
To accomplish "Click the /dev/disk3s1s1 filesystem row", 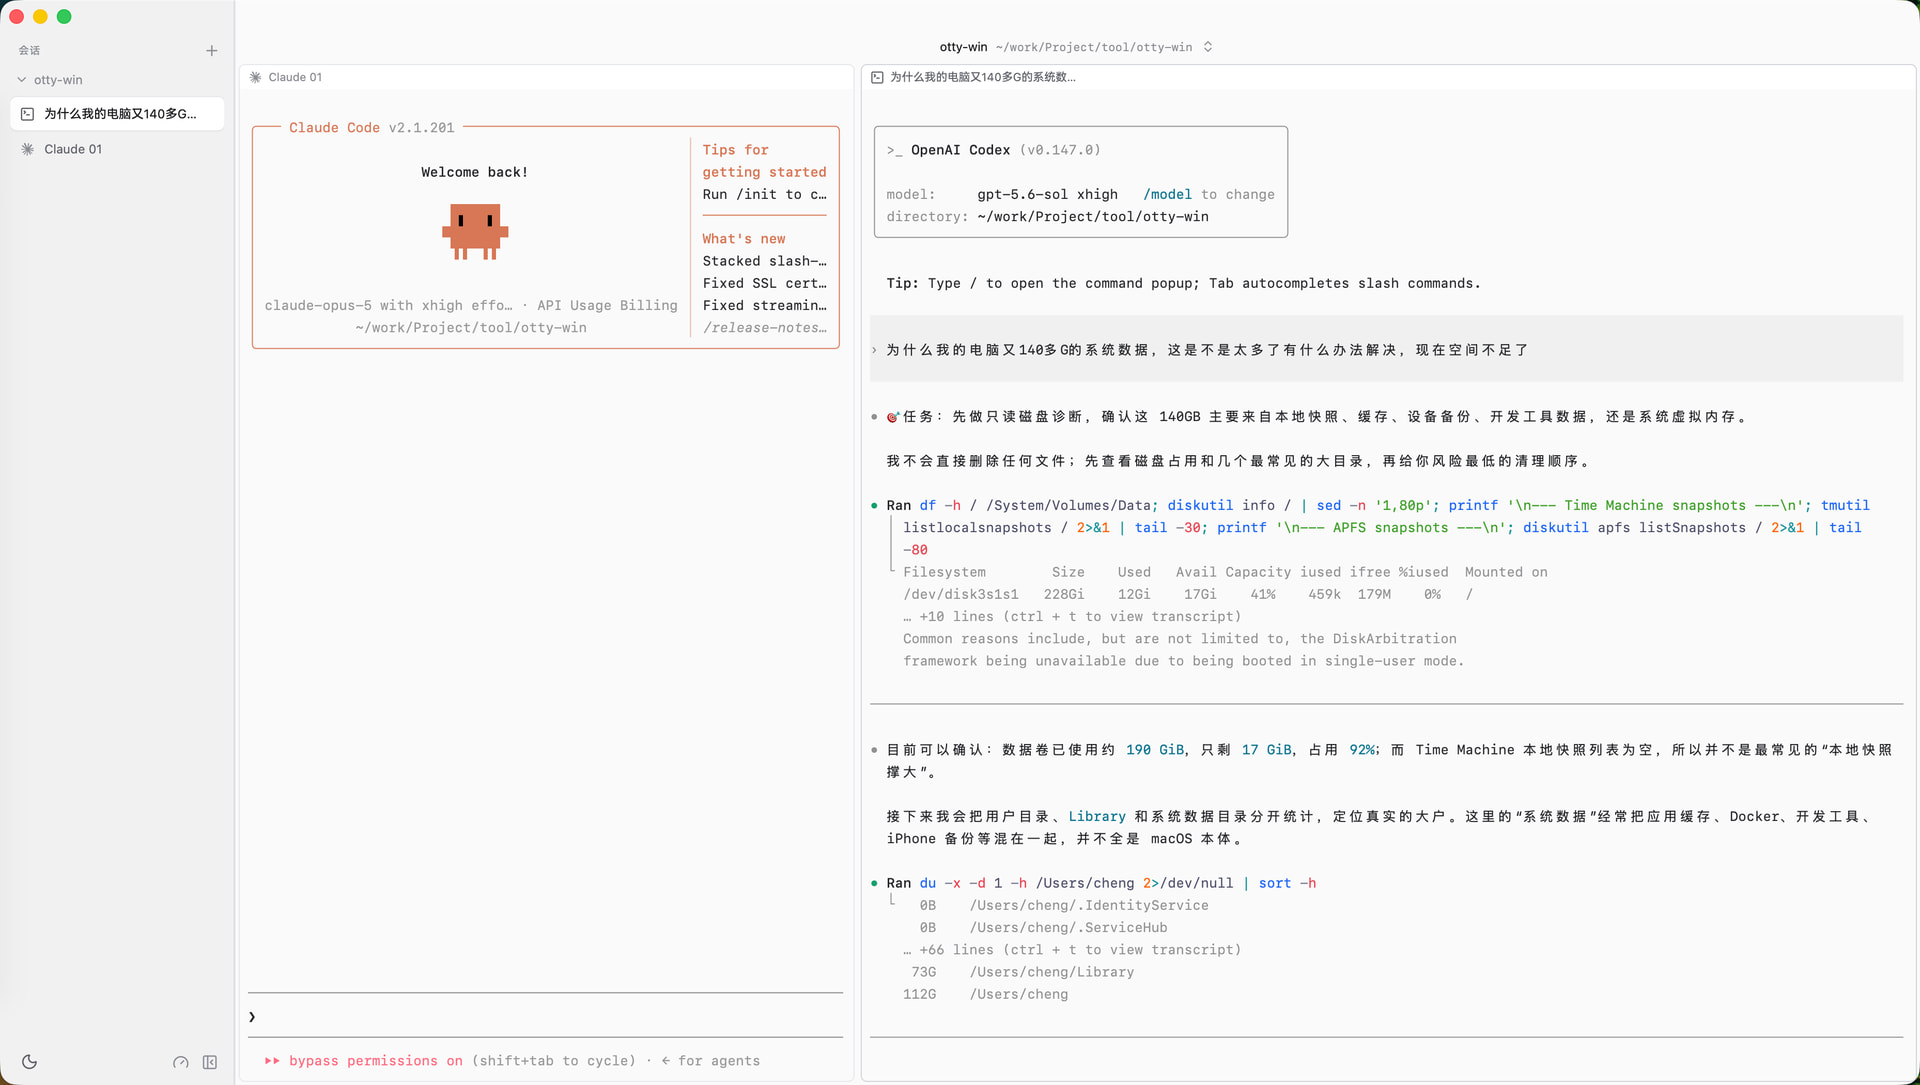I will coord(1188,595).
